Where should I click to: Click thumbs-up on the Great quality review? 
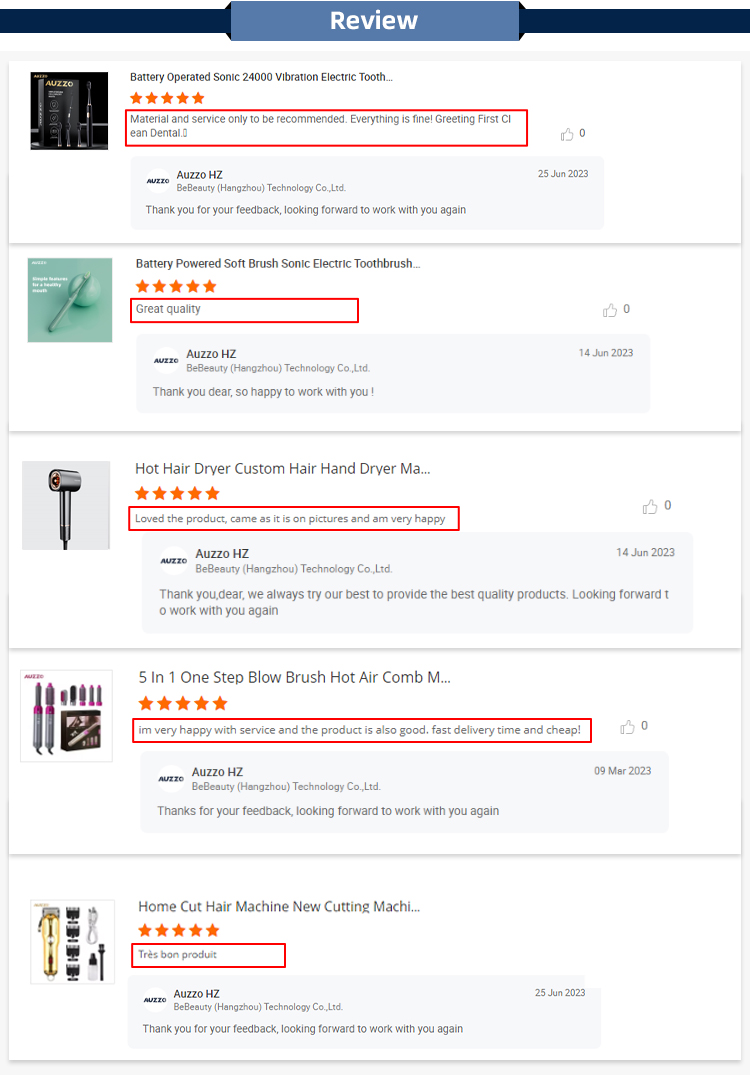pos(610,310)
